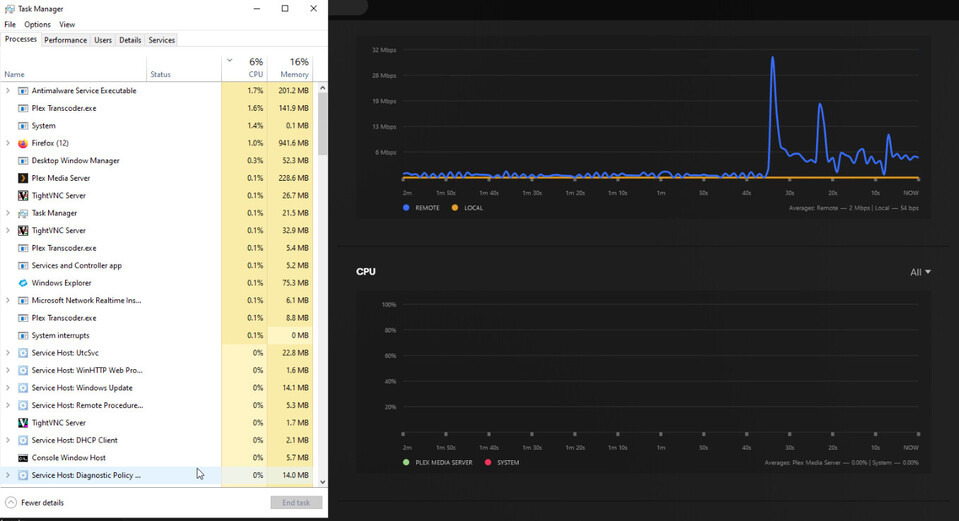Screen dimensions: 959x521
Task: Toggle REMOTE series in bandwidth legend
Action: click(x=421, y=208)
